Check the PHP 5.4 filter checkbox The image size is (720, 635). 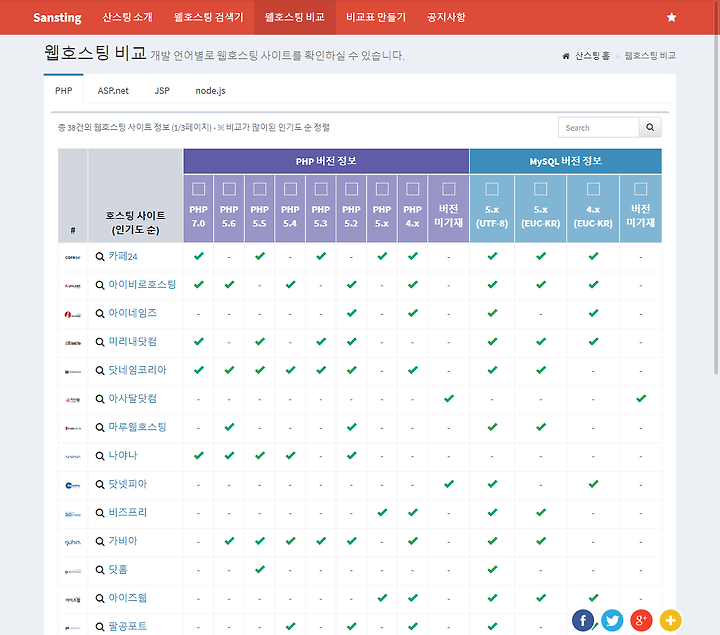coord(290,189)
